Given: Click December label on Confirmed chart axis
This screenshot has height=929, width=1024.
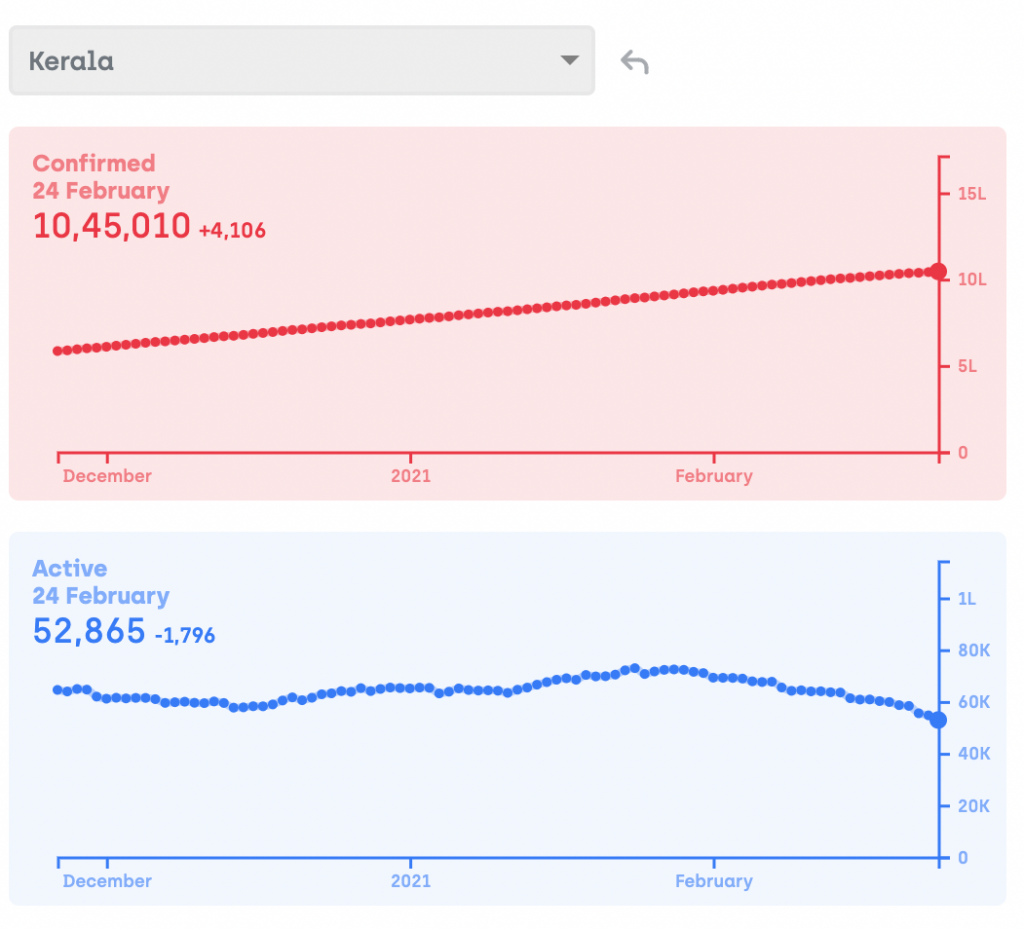Looking at the screenshot, I should point(107,476).
